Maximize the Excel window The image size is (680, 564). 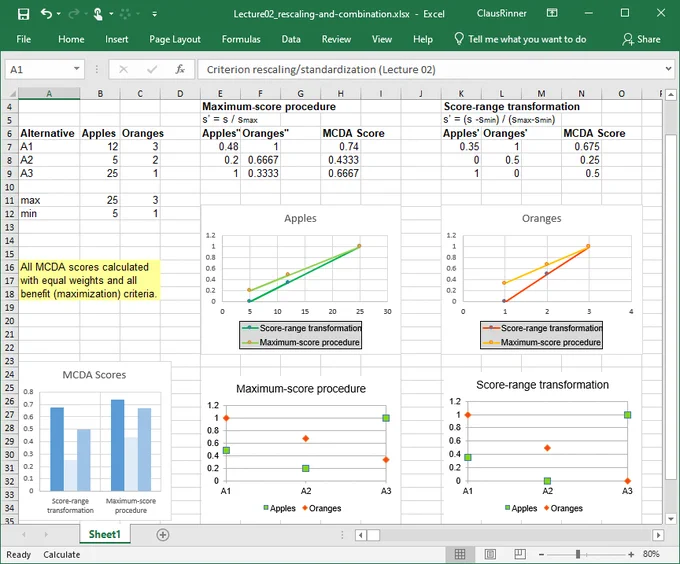coord(625,13)
